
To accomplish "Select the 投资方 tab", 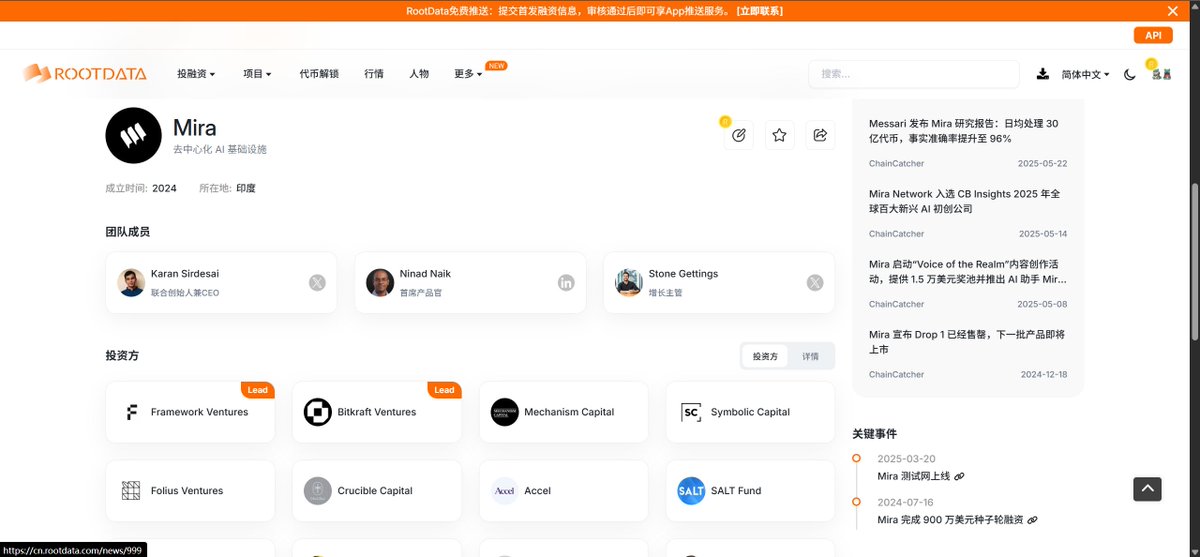I will (765, 356).
